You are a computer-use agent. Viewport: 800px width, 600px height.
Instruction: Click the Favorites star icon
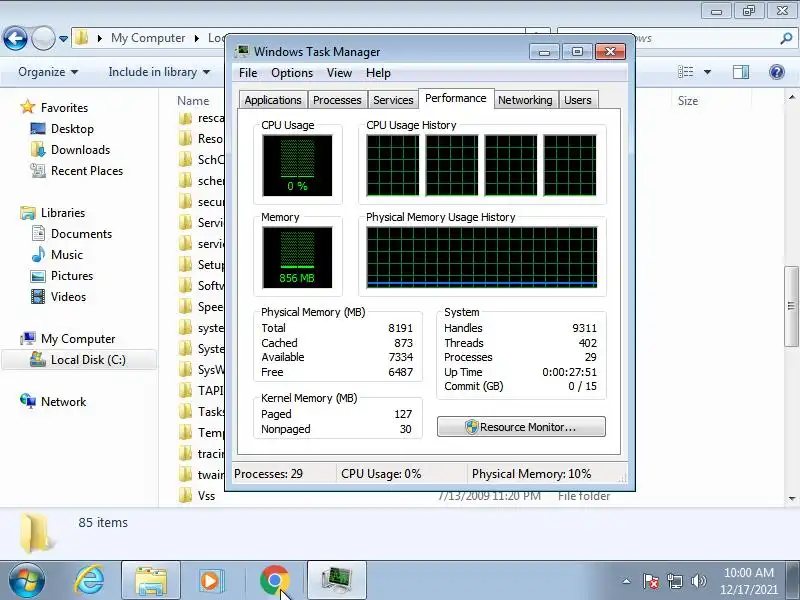28,107
